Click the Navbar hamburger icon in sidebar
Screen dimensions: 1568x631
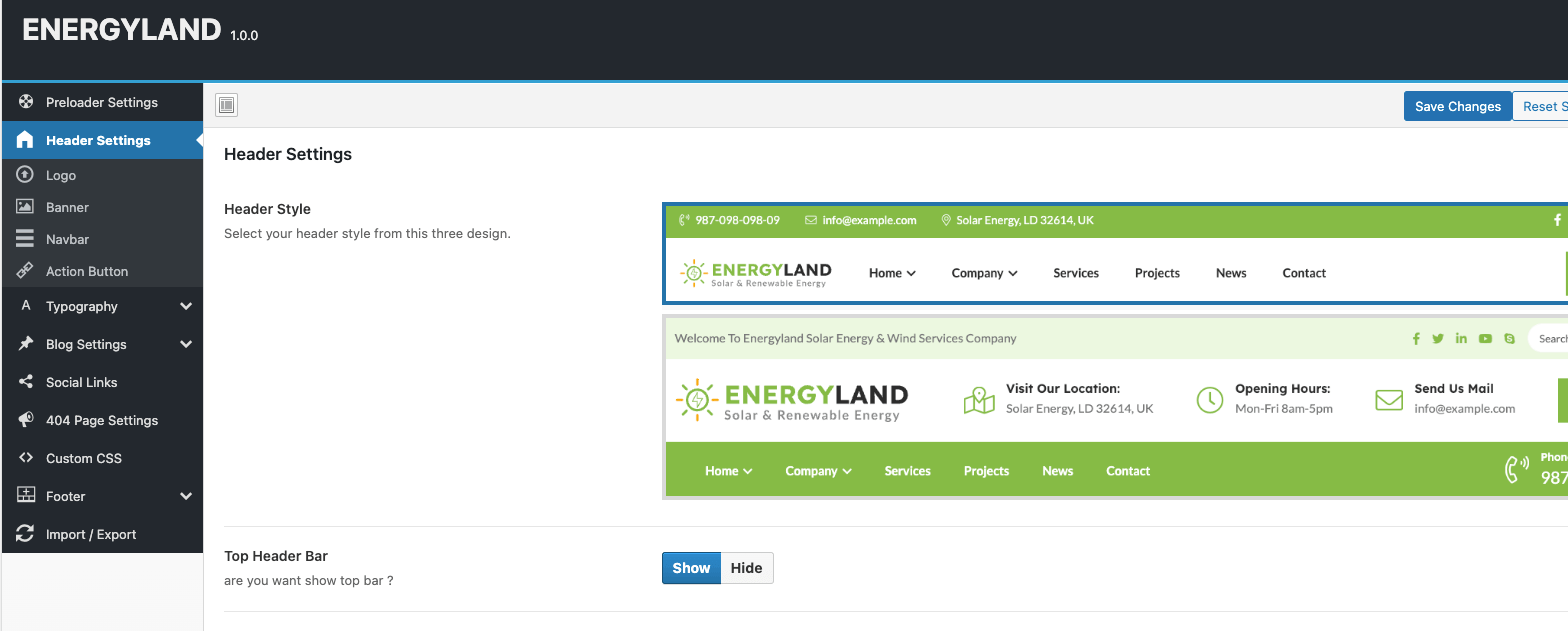pyautogui.click(x=26, y=239)
